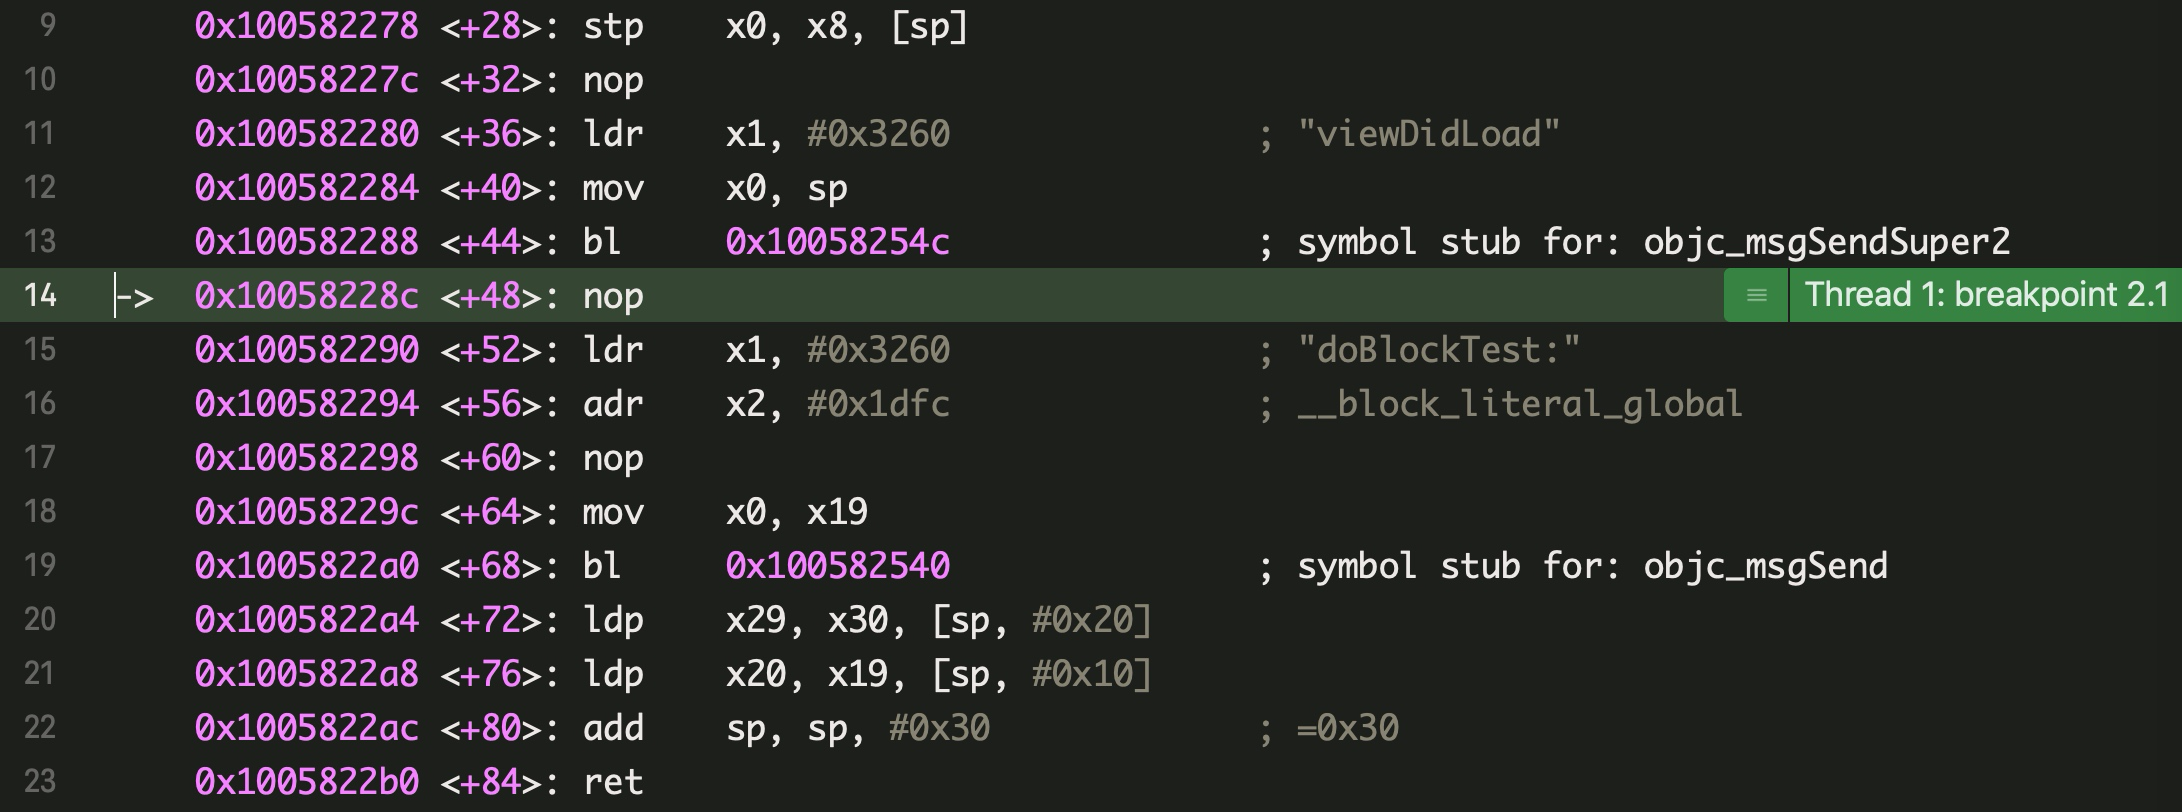Set breakpoint at line number 13 gutter
2182x812 pixels.
point(40,241)
